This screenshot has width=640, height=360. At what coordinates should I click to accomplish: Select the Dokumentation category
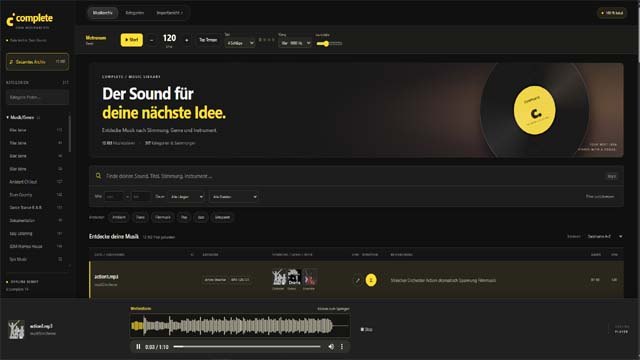pos(36,220)
